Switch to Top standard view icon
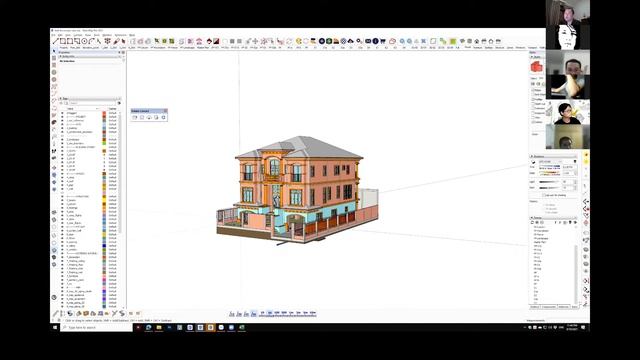Viewport: 640px width, 360px height. coord(469,41)
